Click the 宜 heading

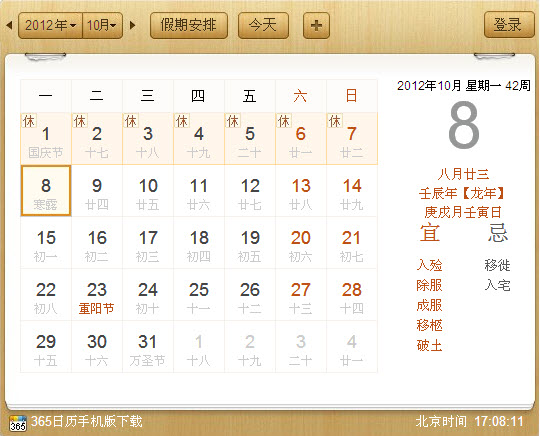tap(430, 233)
